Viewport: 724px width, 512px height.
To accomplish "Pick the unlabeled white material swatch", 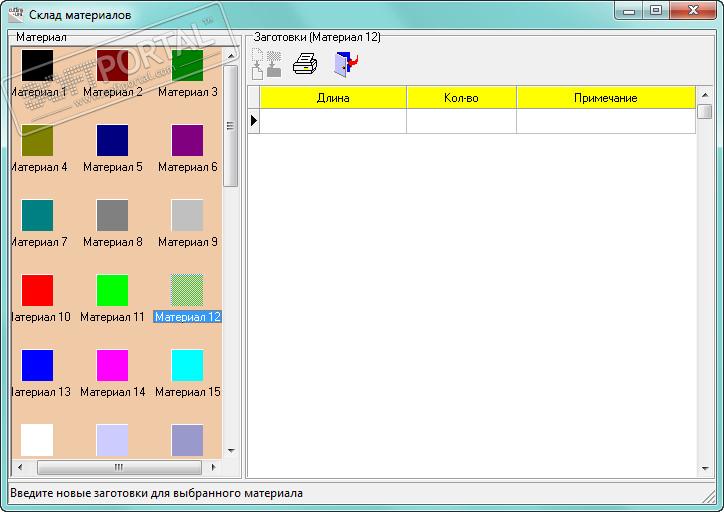I will coord(37,440).
